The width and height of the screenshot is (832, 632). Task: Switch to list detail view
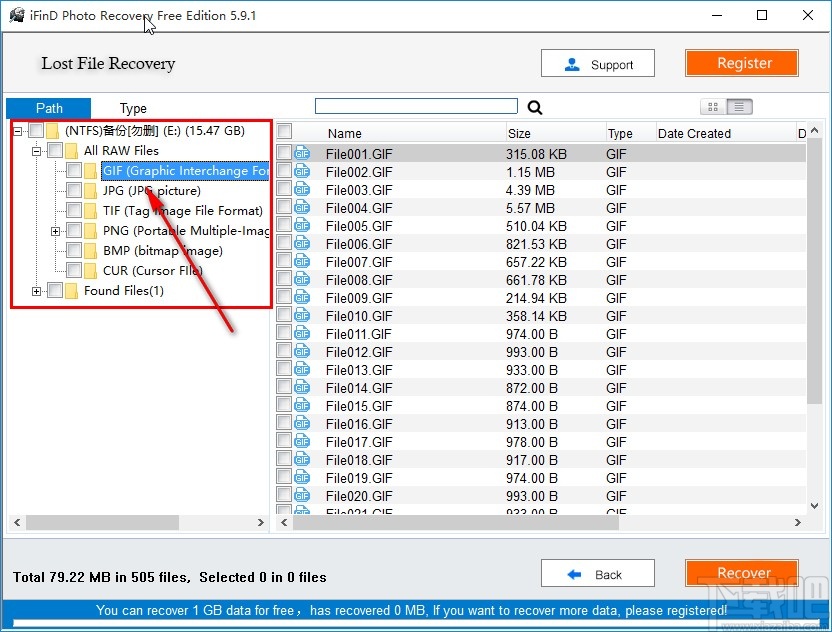[x=739, y=107]
